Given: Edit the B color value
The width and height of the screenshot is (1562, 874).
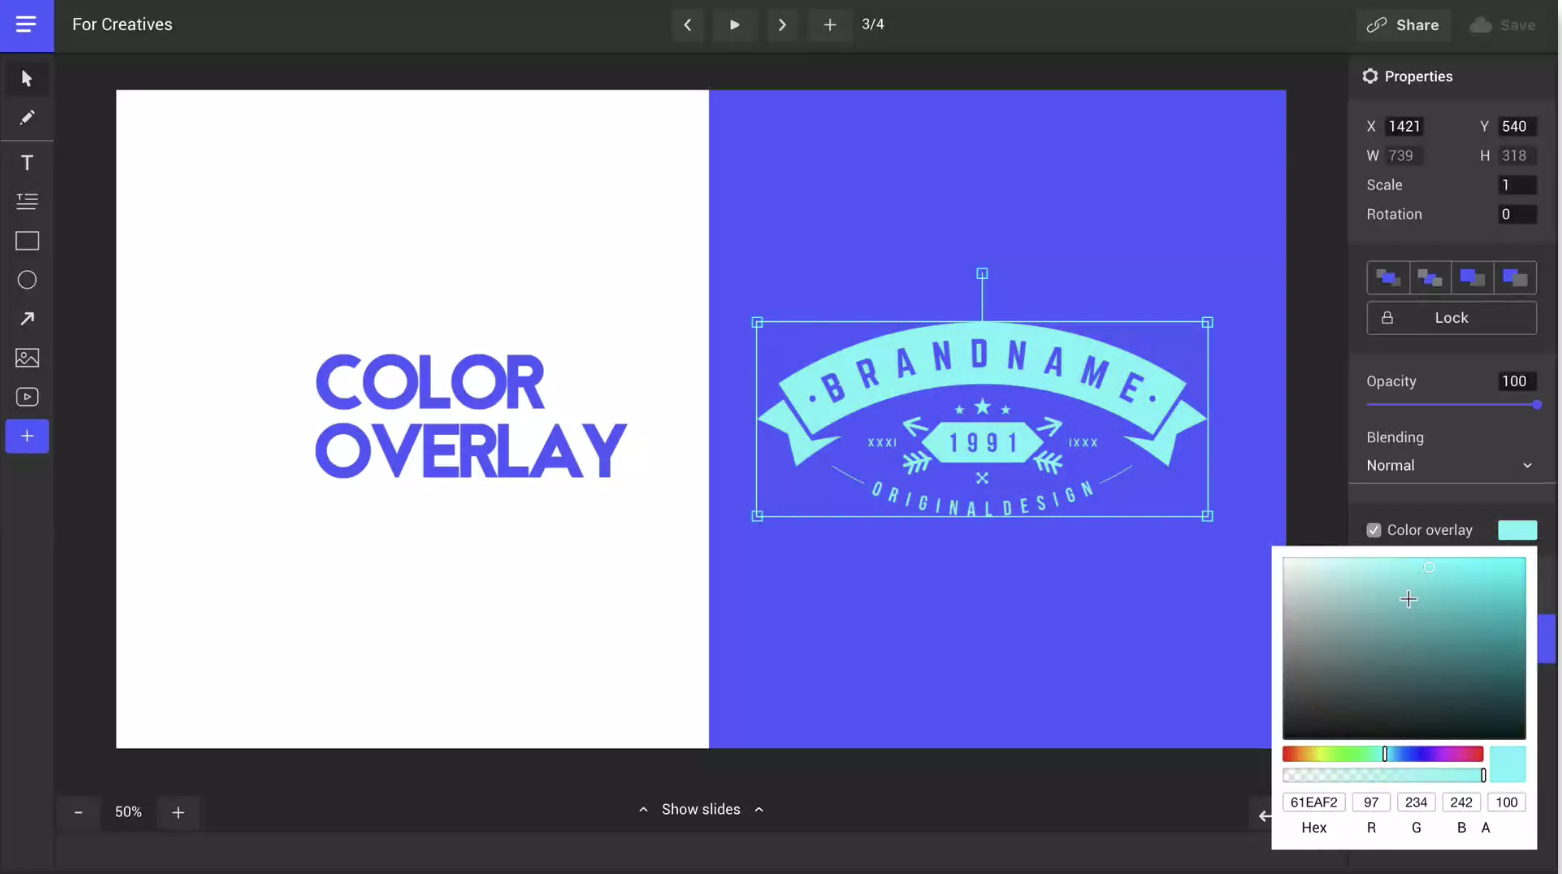Looking at the screenshot, I should (1461, 802).
